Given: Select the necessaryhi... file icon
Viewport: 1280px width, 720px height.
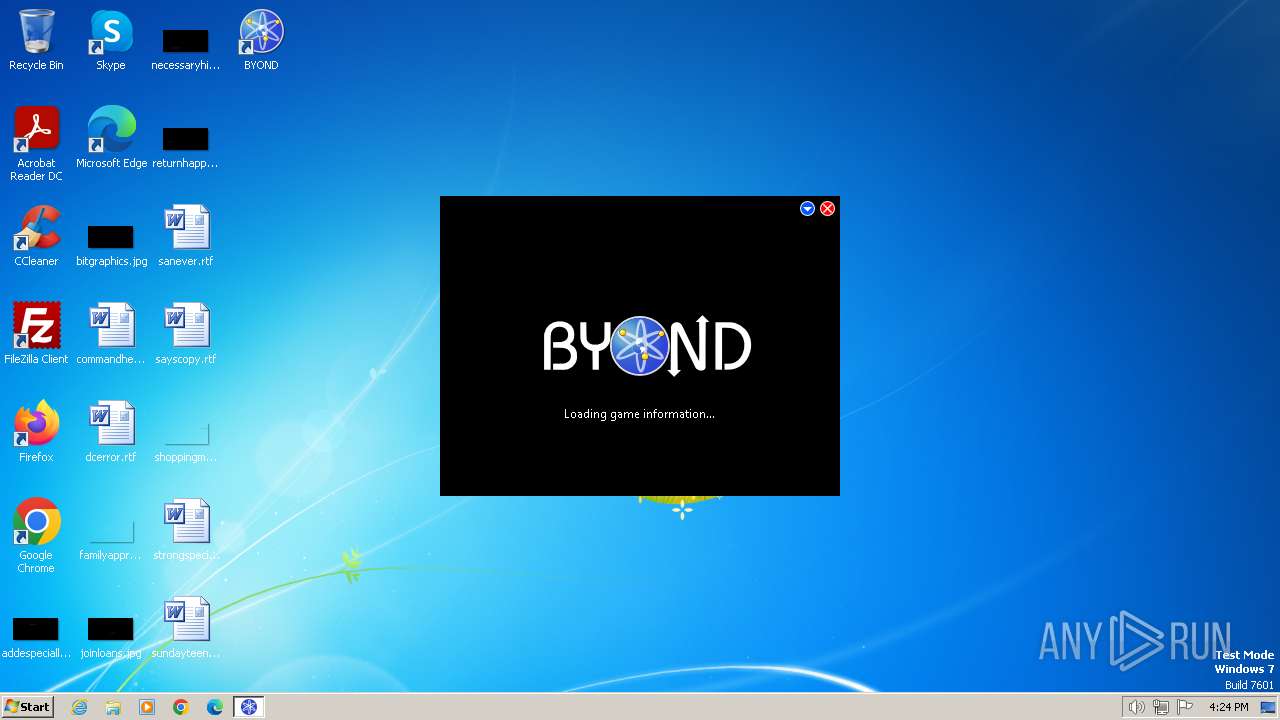Looking at the screenshot, I should pyautogui.click(x=186, y=48).
